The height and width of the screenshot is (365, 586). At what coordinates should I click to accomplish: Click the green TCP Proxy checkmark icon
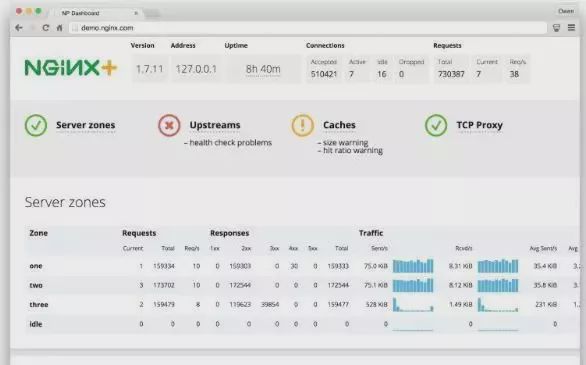pyautogui.click(x=436, y=125)
